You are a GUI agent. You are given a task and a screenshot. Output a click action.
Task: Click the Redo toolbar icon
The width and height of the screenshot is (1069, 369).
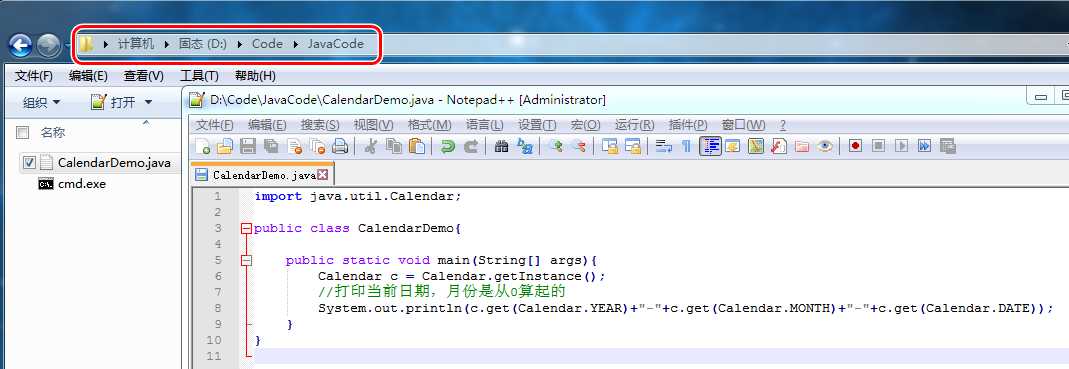[470, 146]
